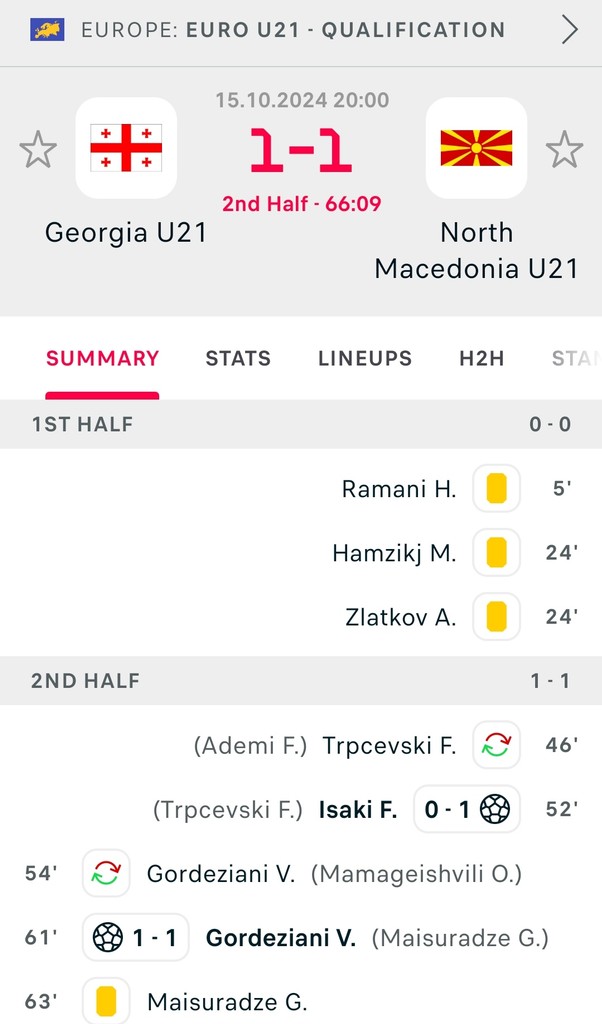Viewport: 602px width, 1024px height.
Task: Tap the 1 - 1 goal ball icon
Action: click(108, 938)
